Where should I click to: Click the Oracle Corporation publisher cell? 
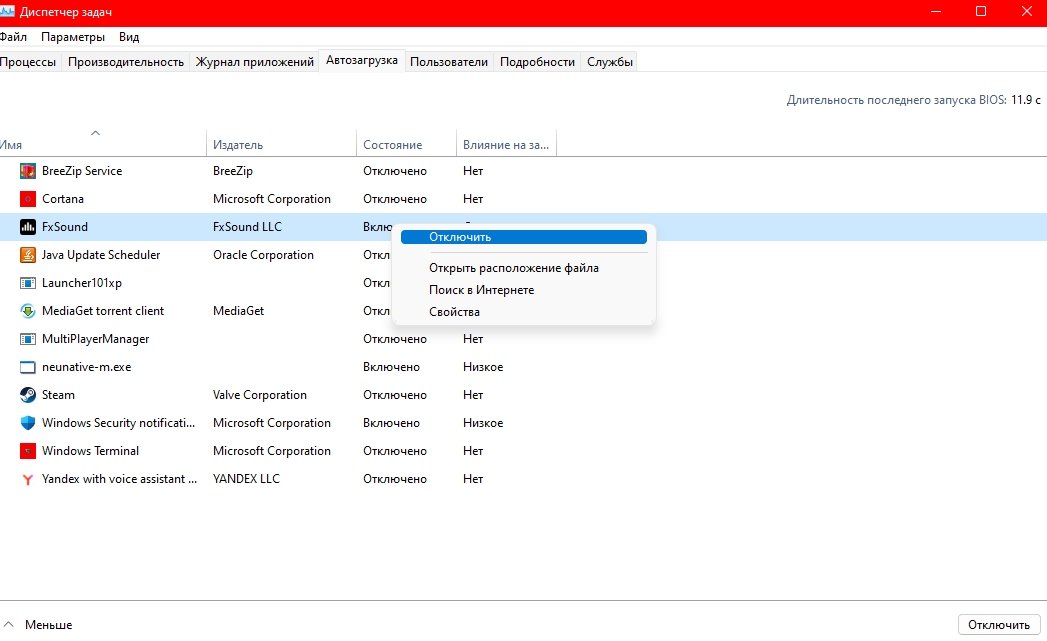coord(263,255)
